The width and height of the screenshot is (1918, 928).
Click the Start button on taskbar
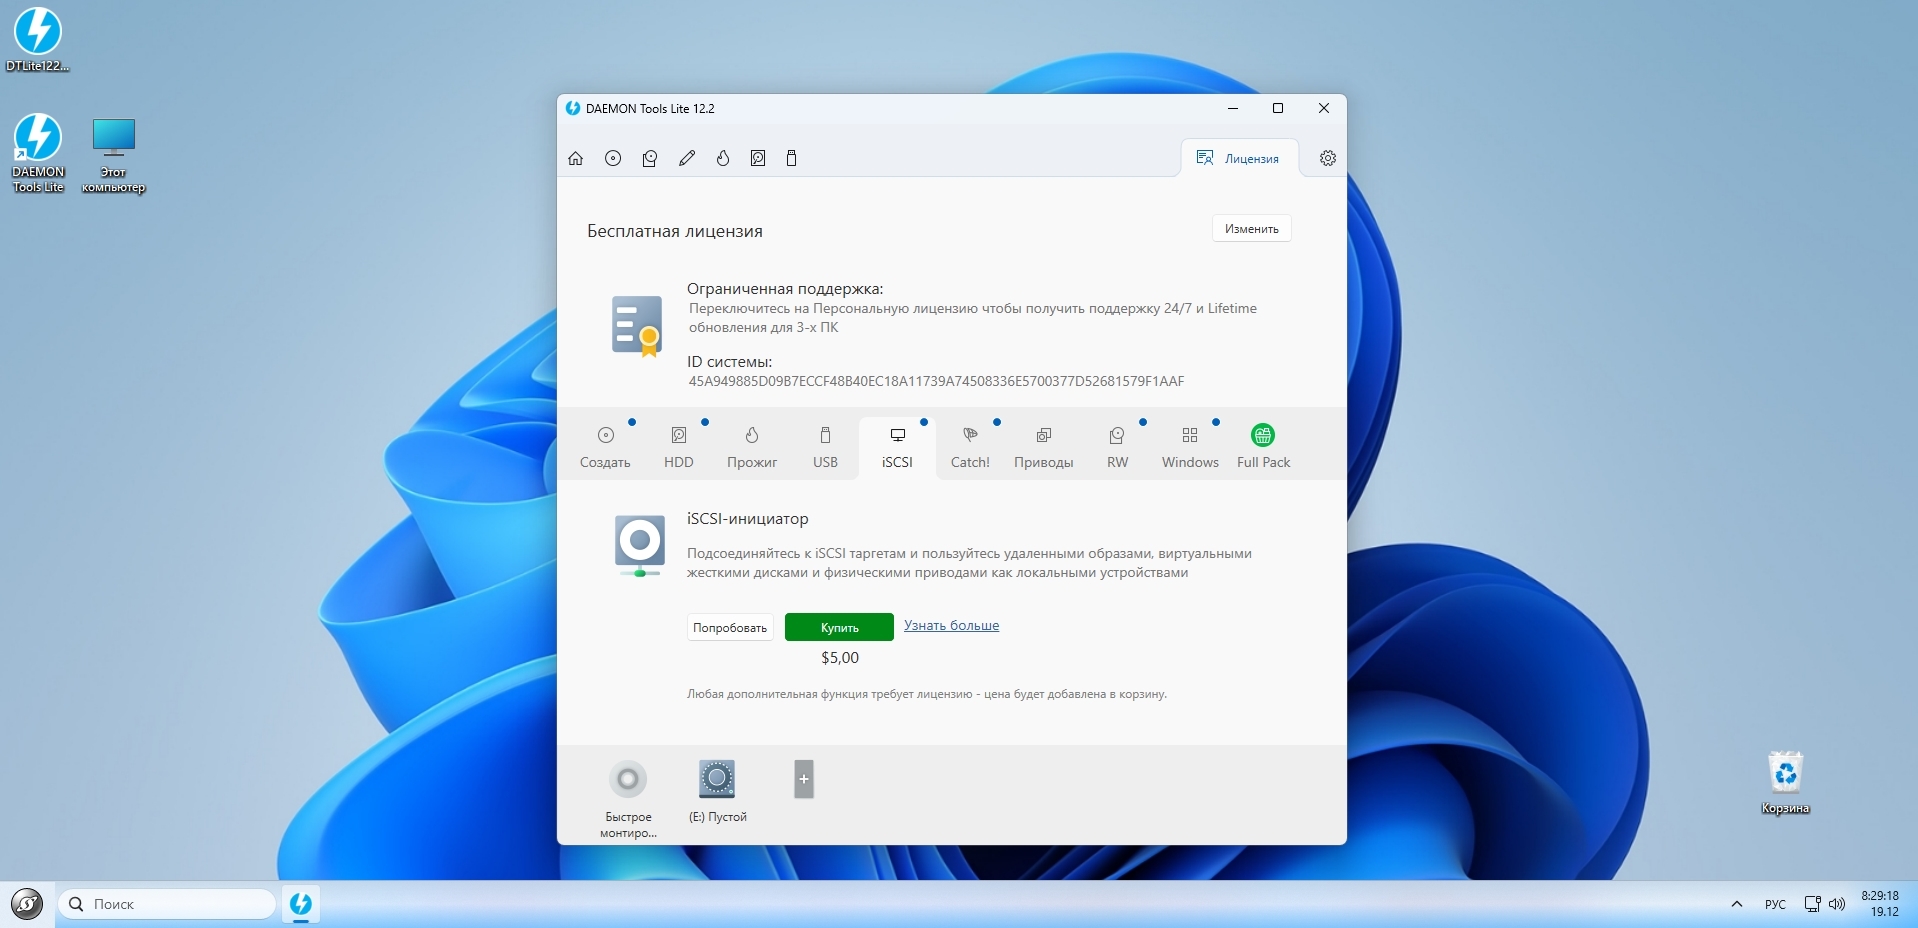coord(27,904)
